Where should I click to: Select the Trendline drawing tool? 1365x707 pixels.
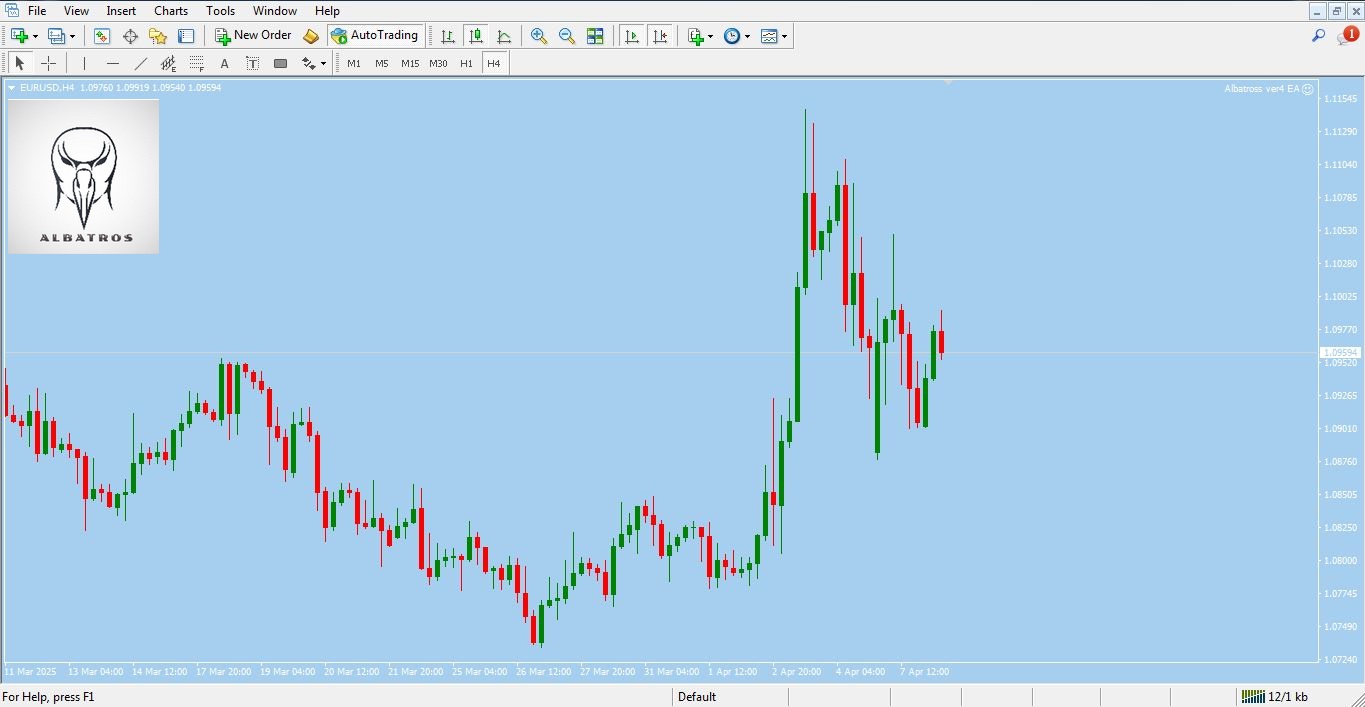pos(141,63)
